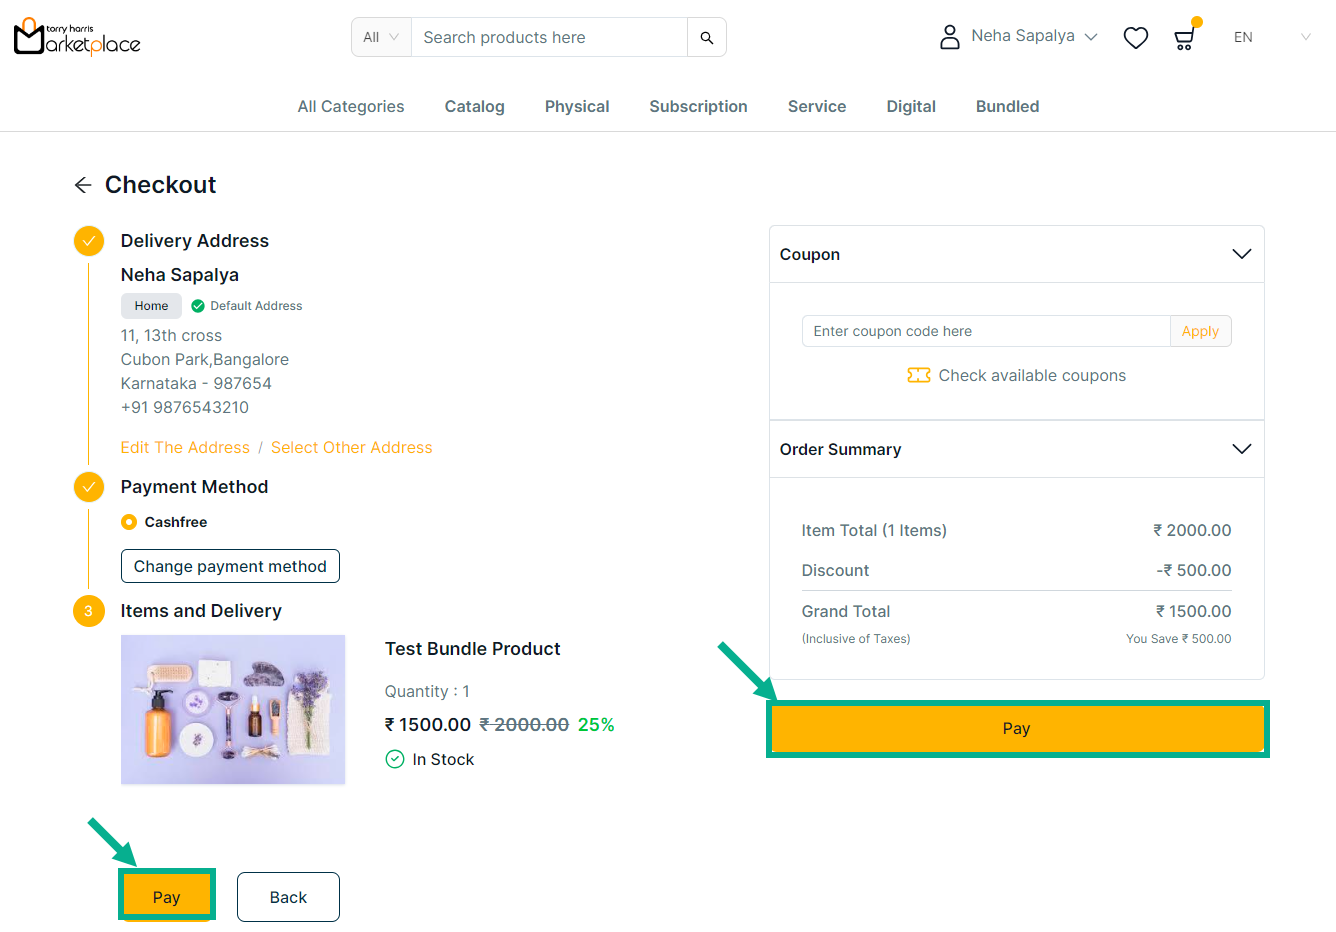Open the Test Bundle Product thumbnail
The width and height of the screenshot is (1336, 932).
pyautogui.click(x=233, y=709)
